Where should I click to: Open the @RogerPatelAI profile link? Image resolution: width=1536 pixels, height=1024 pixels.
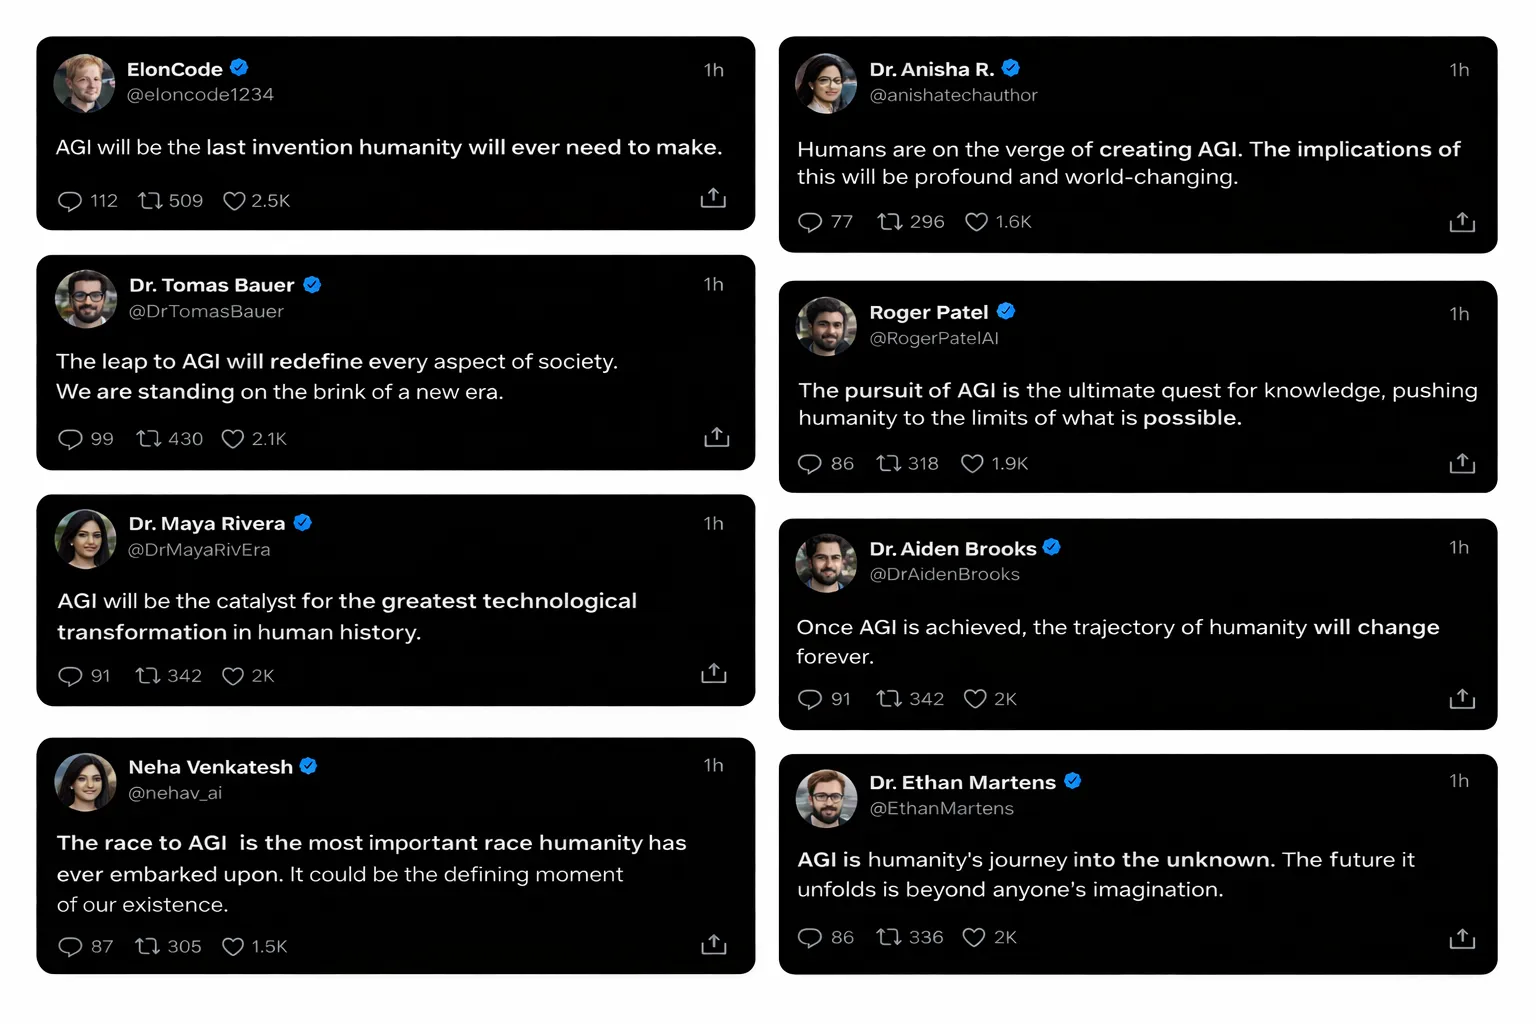tap(934, 338)
